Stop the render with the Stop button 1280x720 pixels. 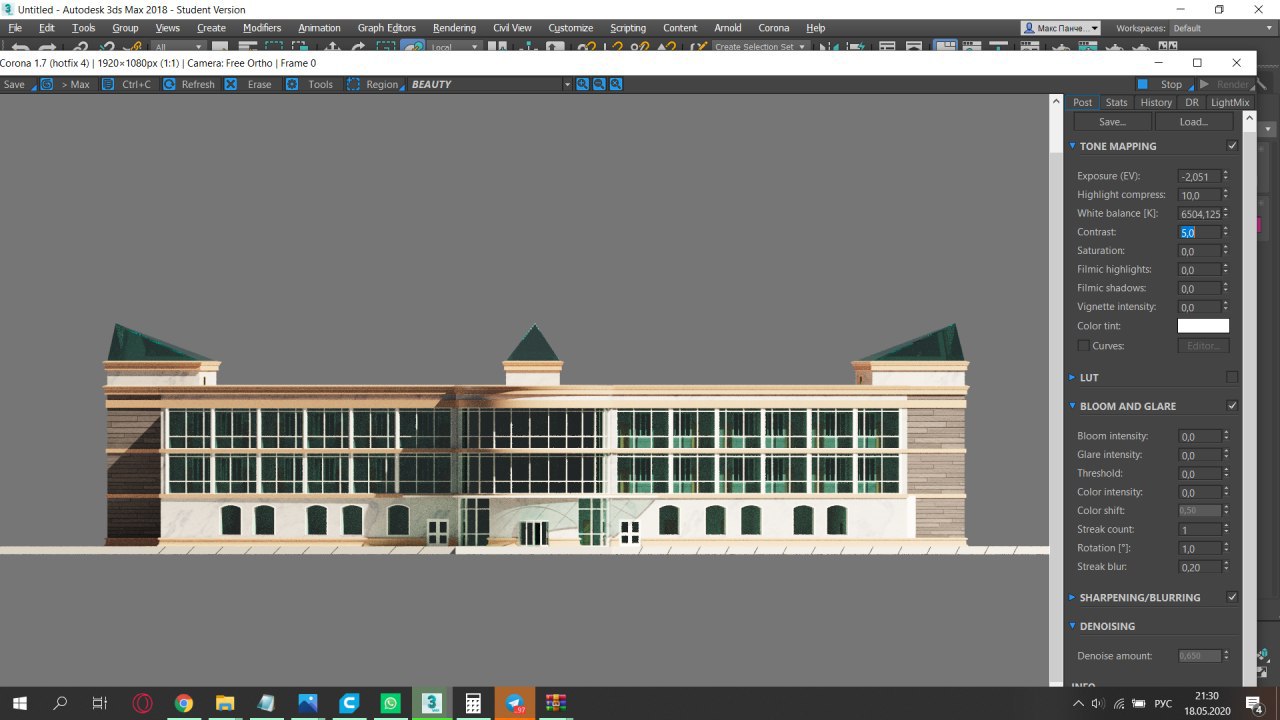coord(1161,84)
